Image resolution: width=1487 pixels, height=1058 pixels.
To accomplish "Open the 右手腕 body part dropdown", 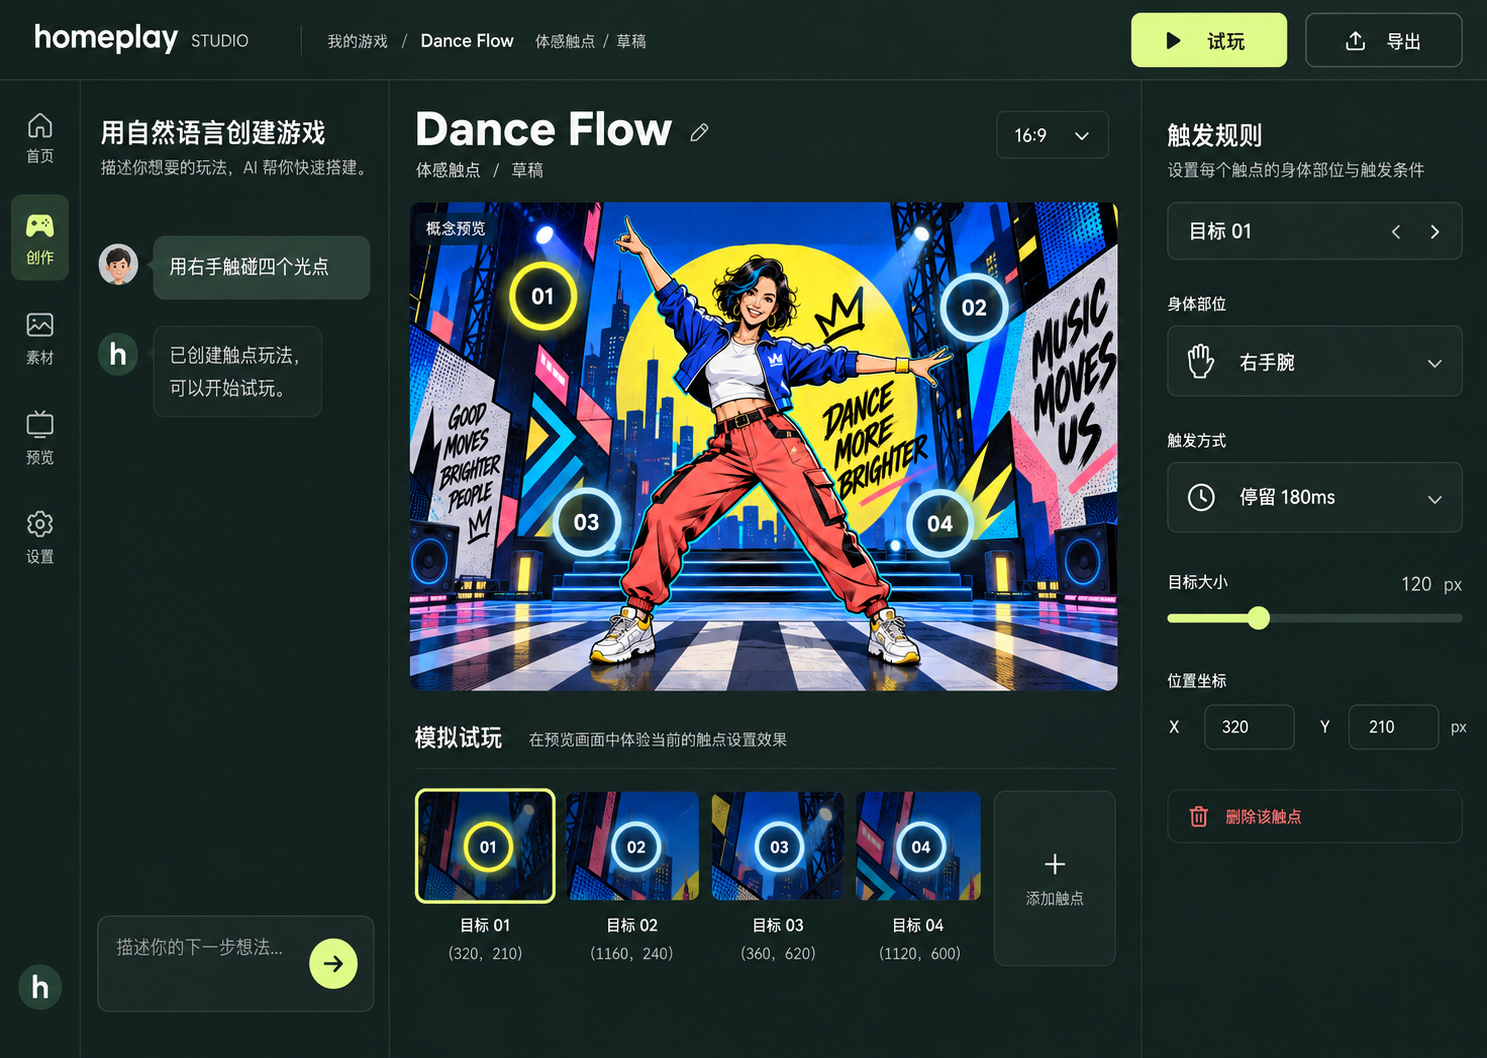I will pyautogui.click(x=1314, y=362).
